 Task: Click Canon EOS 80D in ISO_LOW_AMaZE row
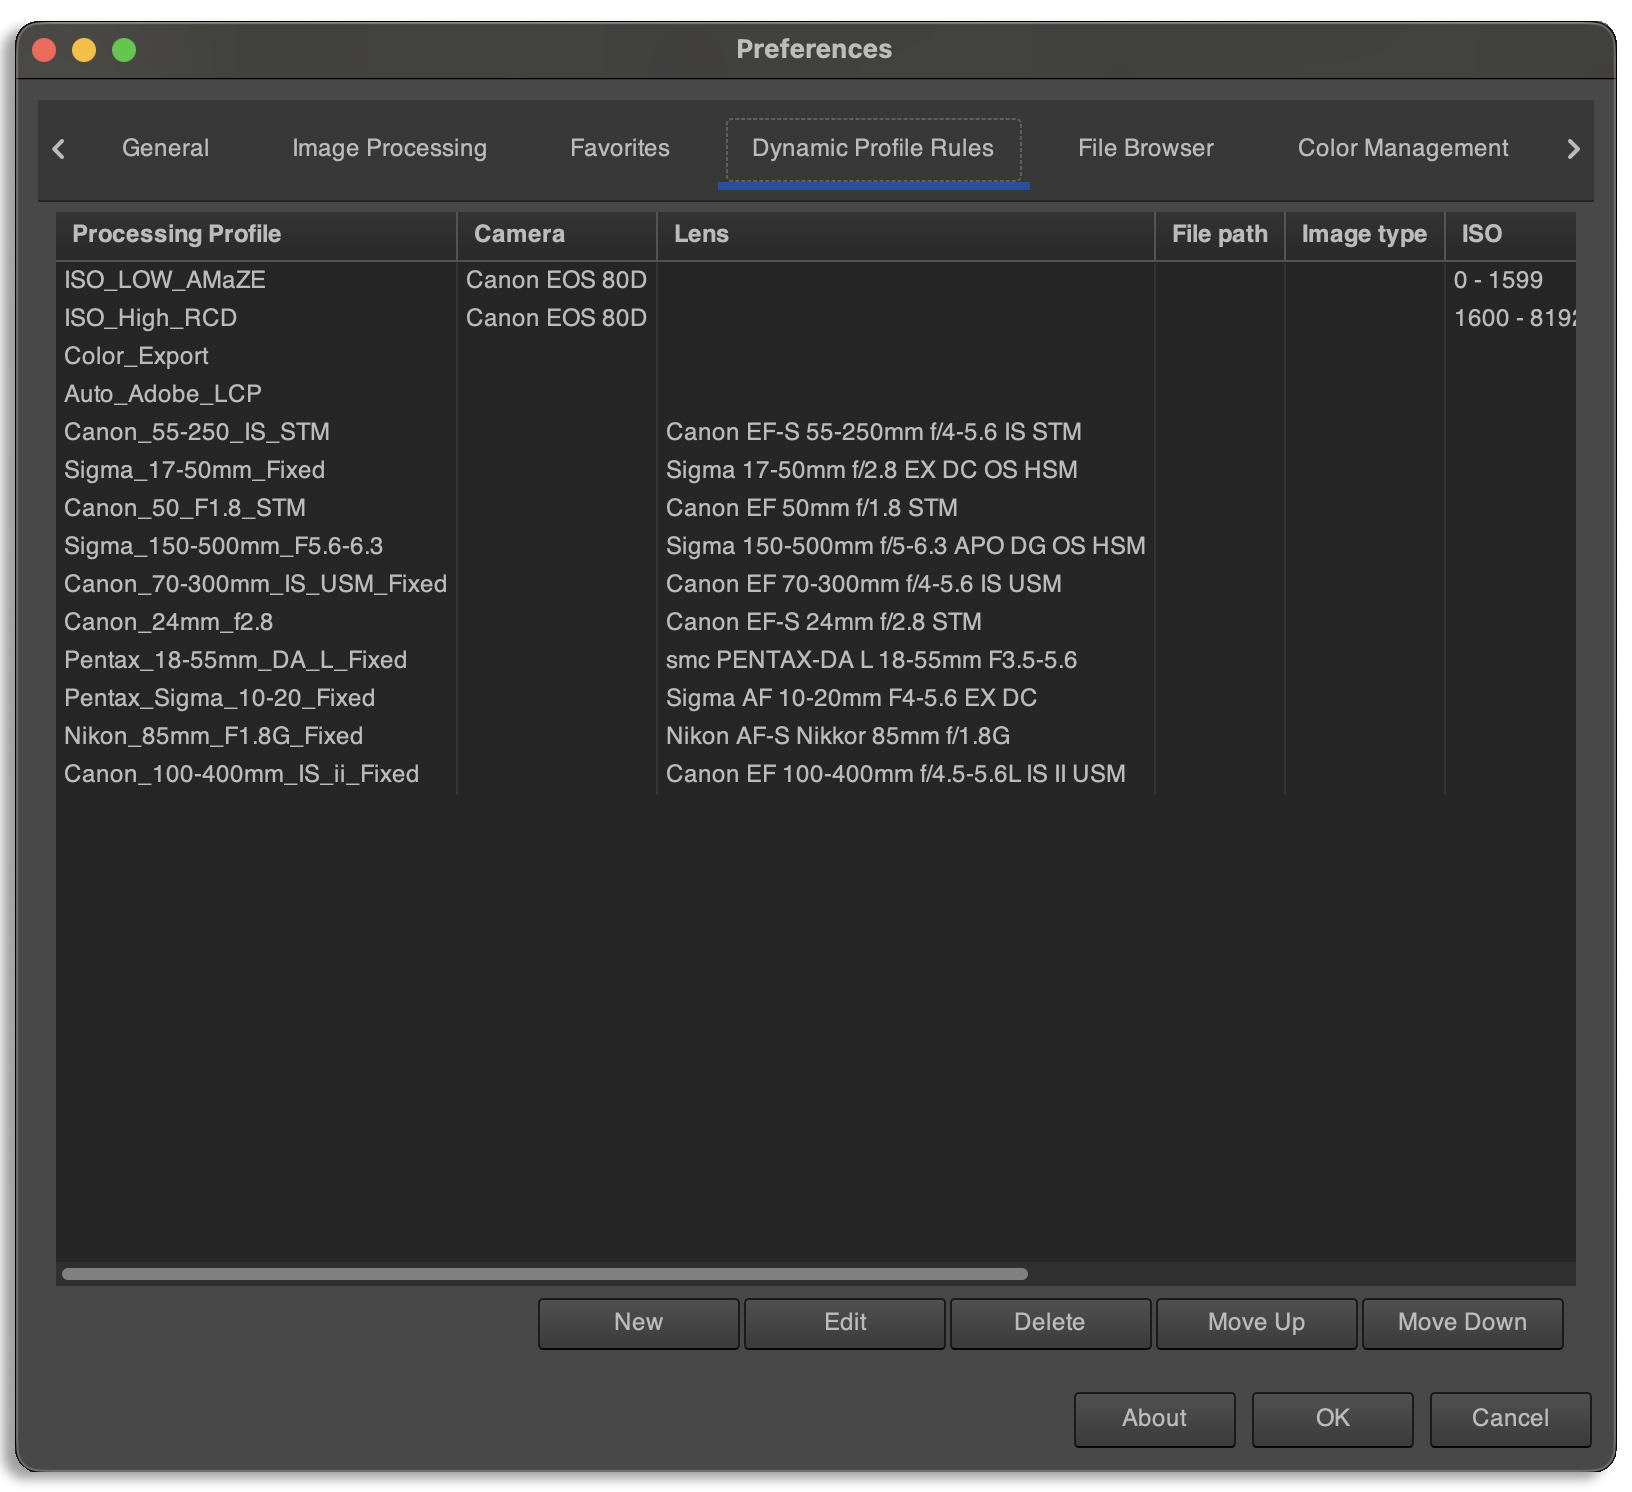point(556,280)
